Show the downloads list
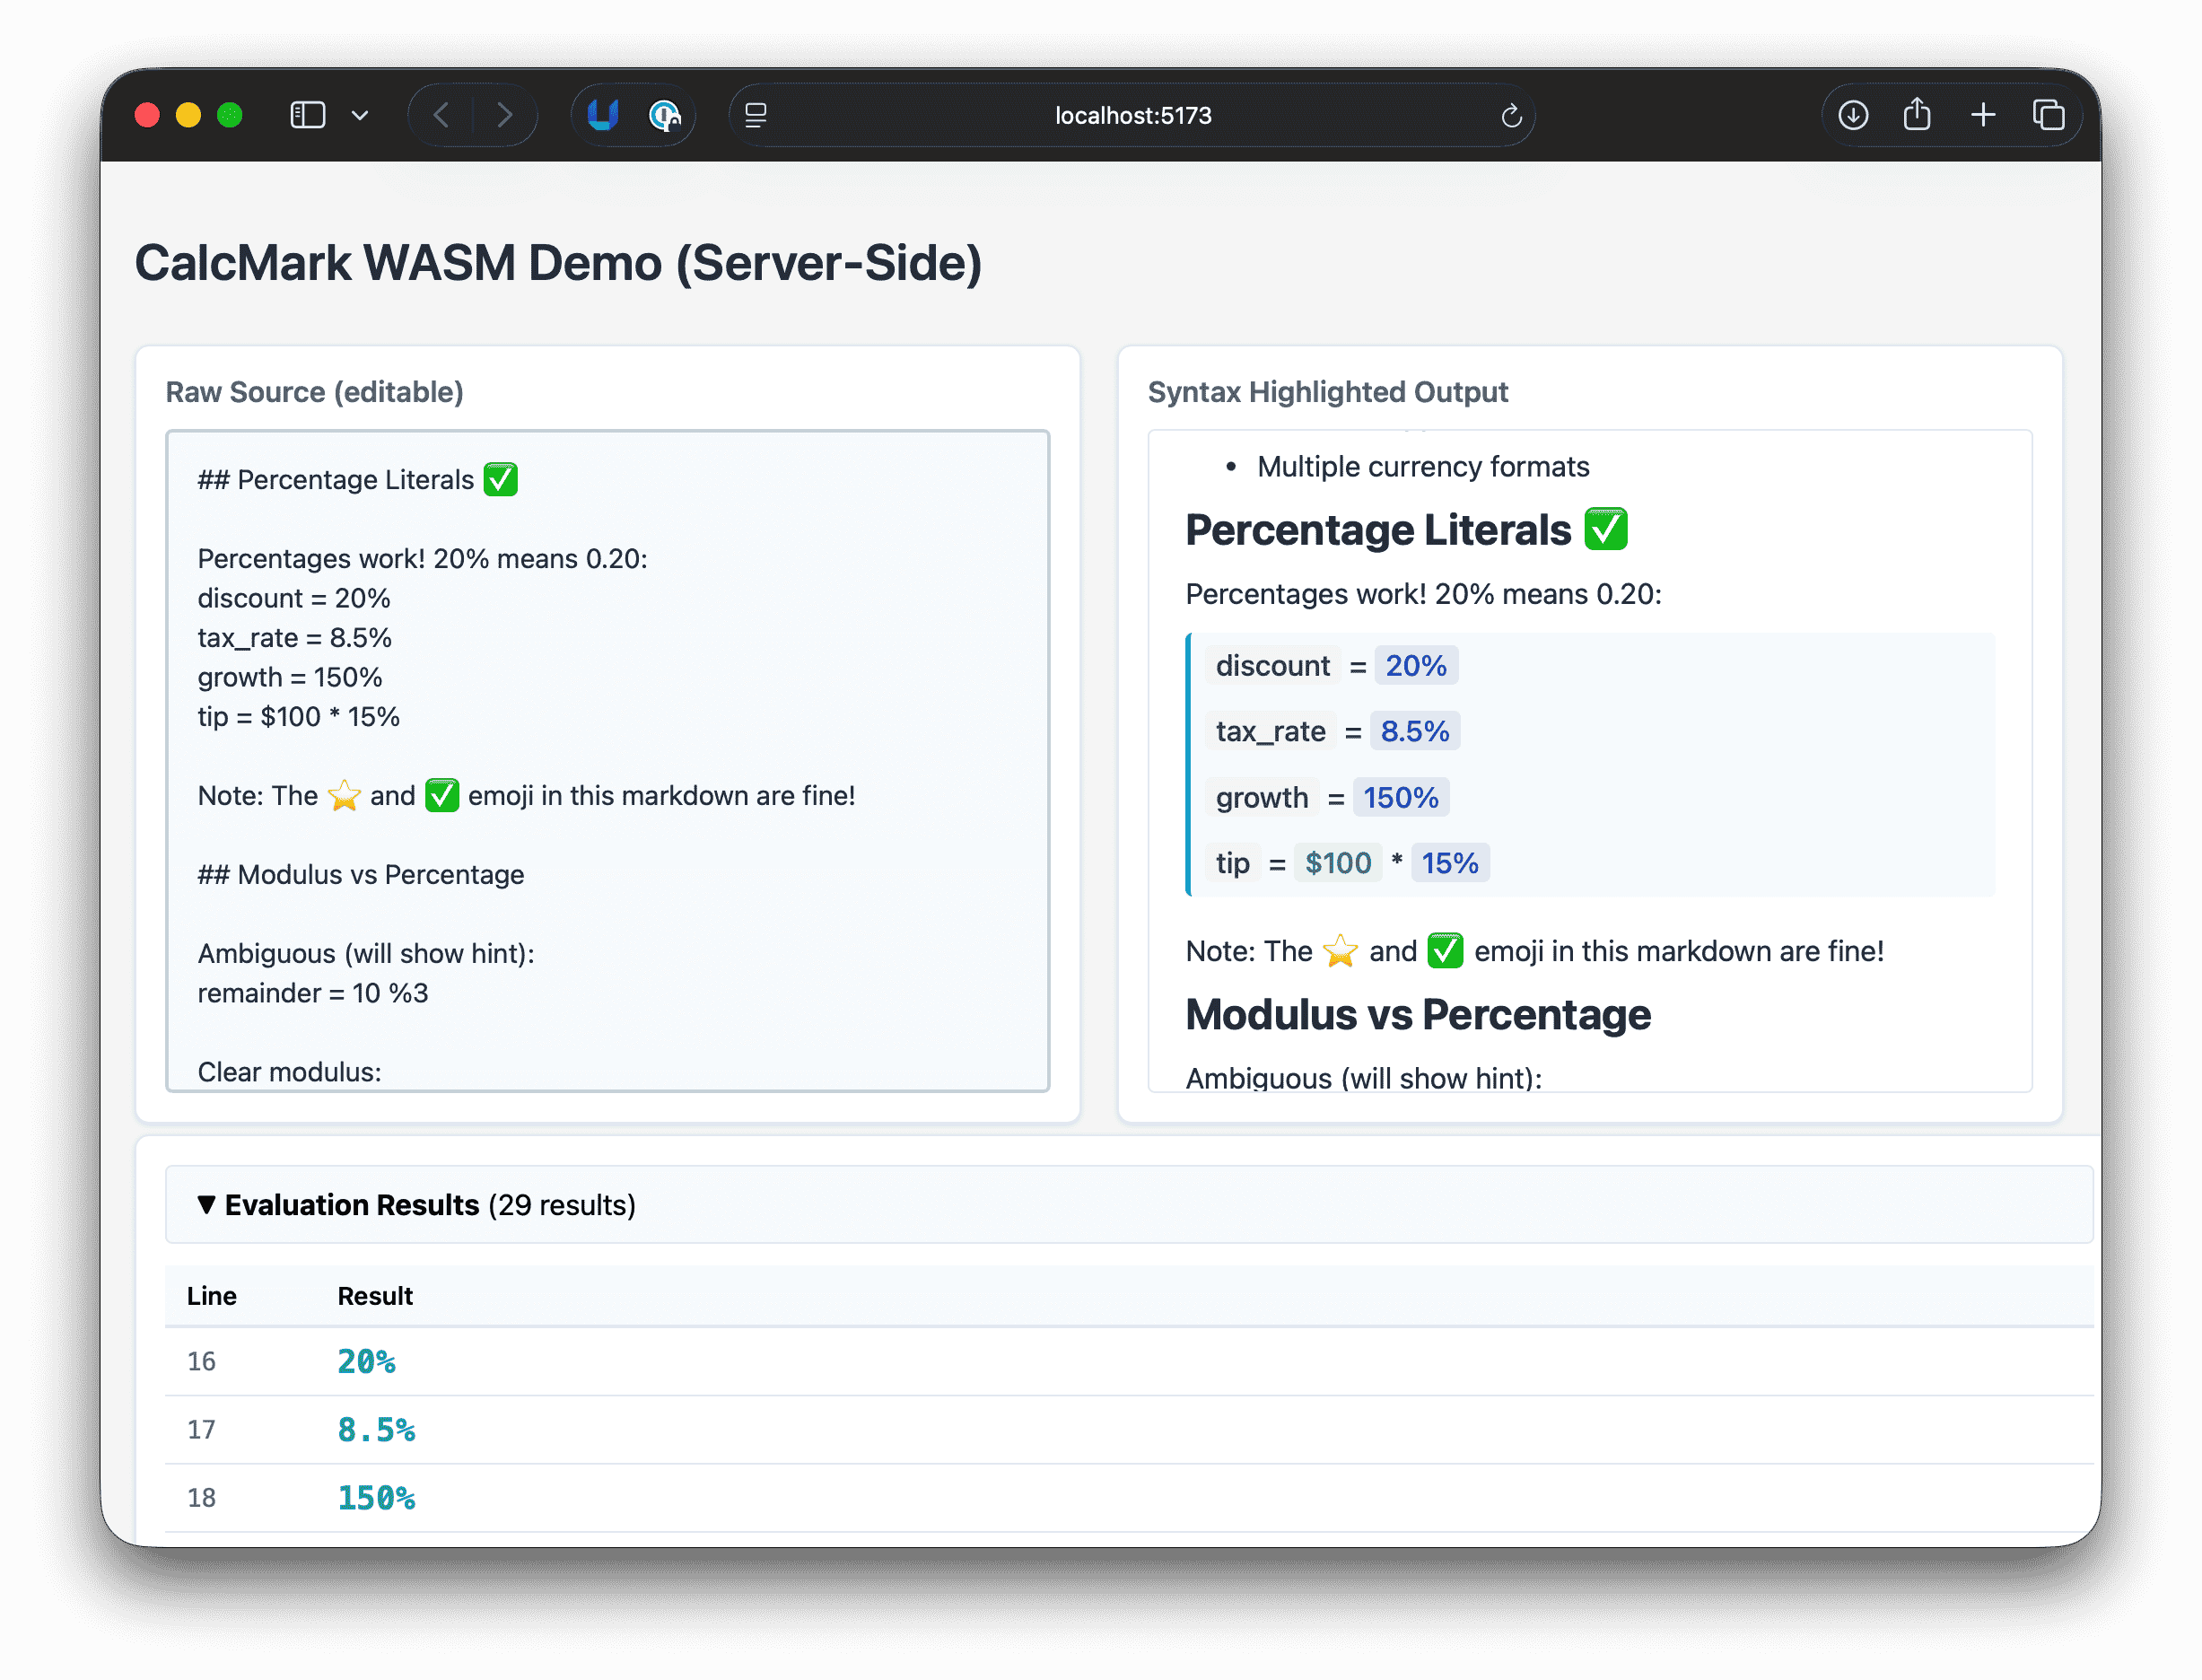This screenshot has width=2202, height=1680. [1853, 115]
